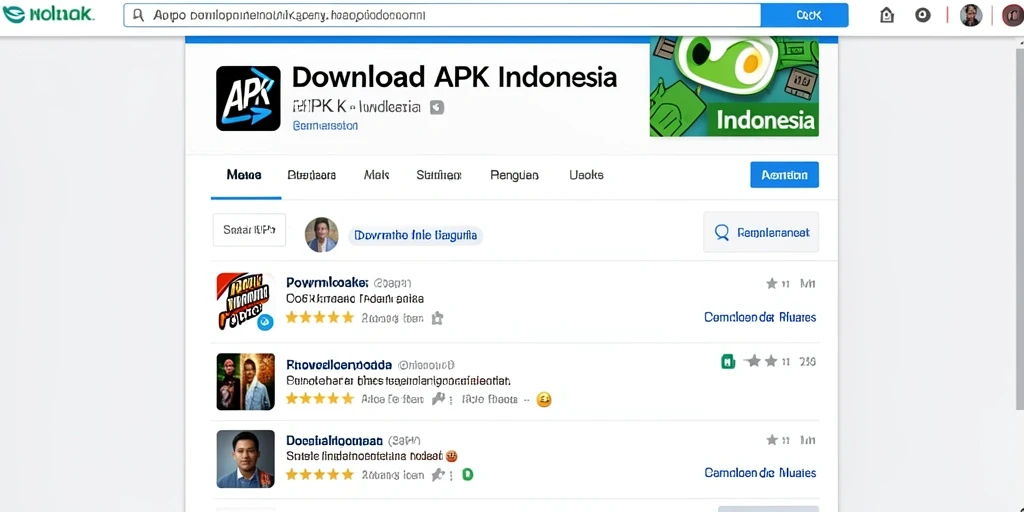Viewport: 1024px width, 512px height.
Task: Click the green D badge in Doesalrdoomeat row
Action: (468, 475)
